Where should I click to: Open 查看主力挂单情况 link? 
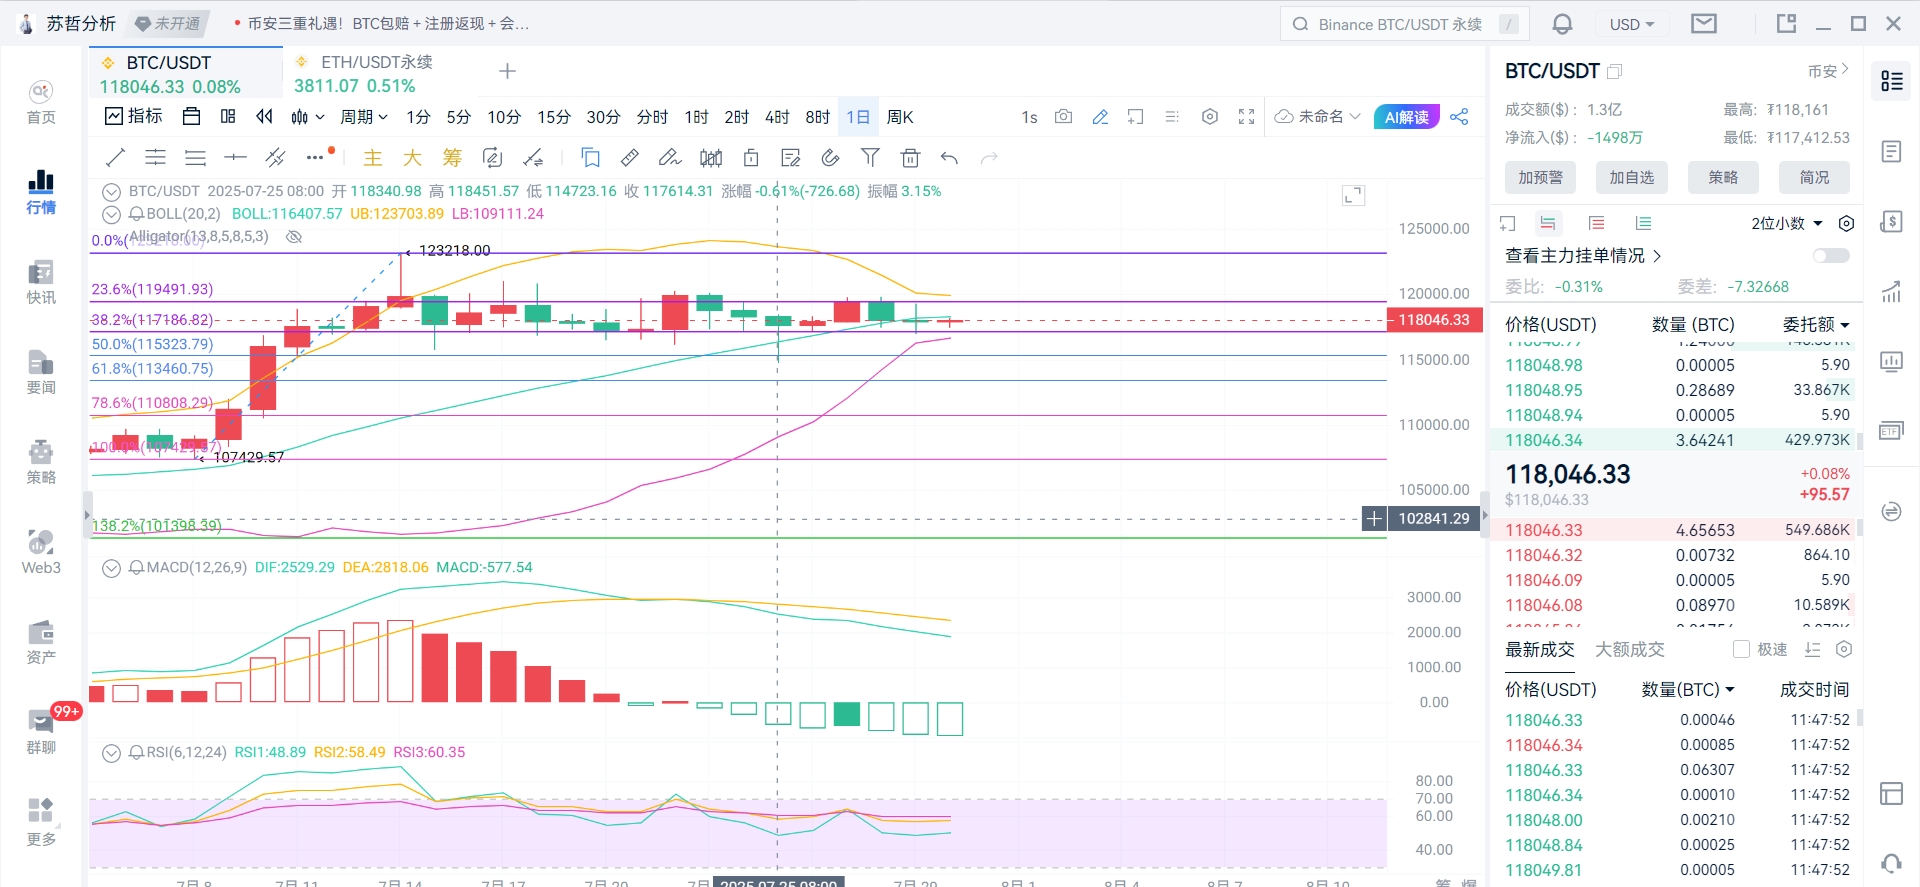[x=1583, y=256]
